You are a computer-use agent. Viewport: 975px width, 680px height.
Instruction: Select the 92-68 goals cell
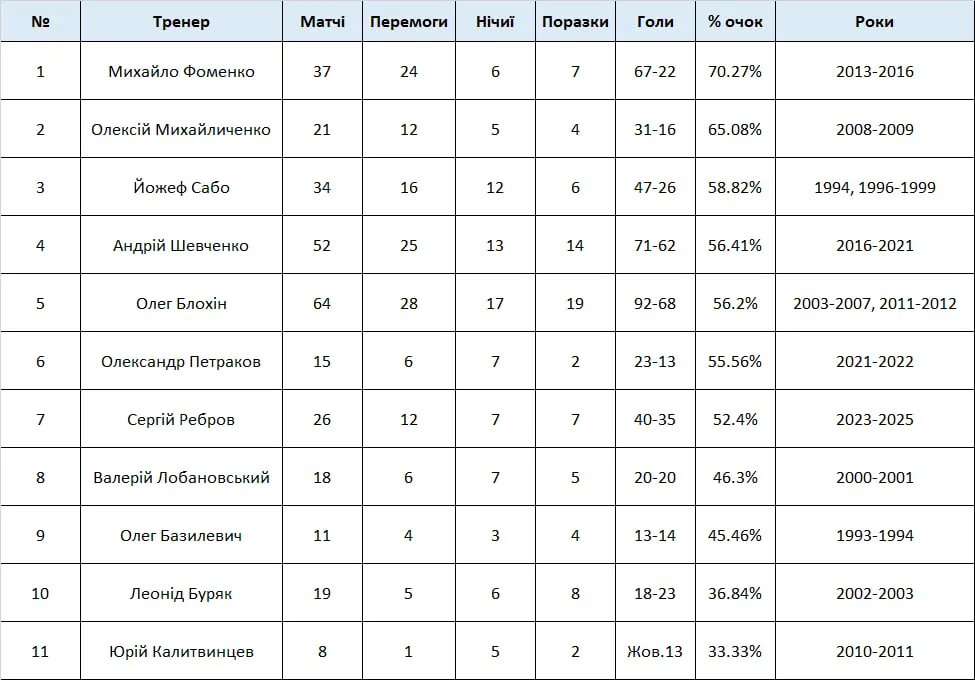(x=655, y=303)
